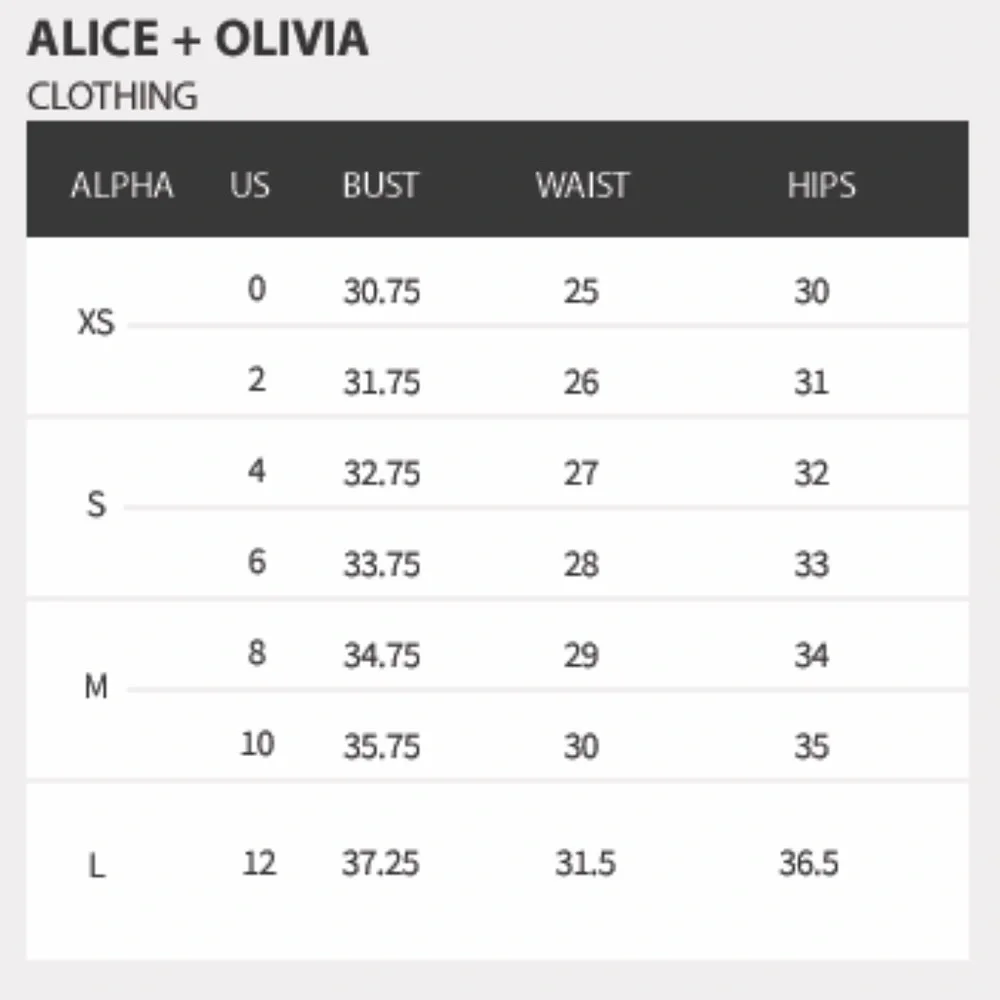Click the CLOTHING subtitle text
Image resolution: width=1000 pixels, height=1000 pixels.
click(x=112, y=97)
